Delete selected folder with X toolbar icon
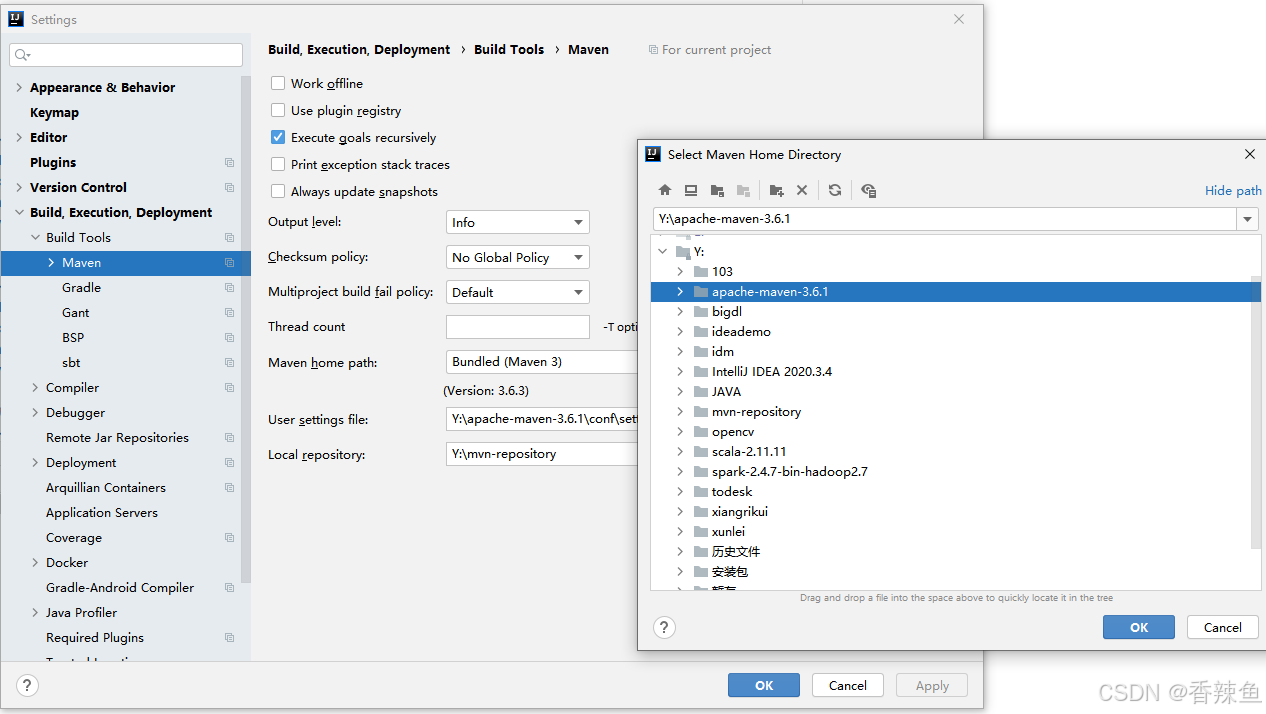This screenshot has width=1266, height=714. coord(802,190)
